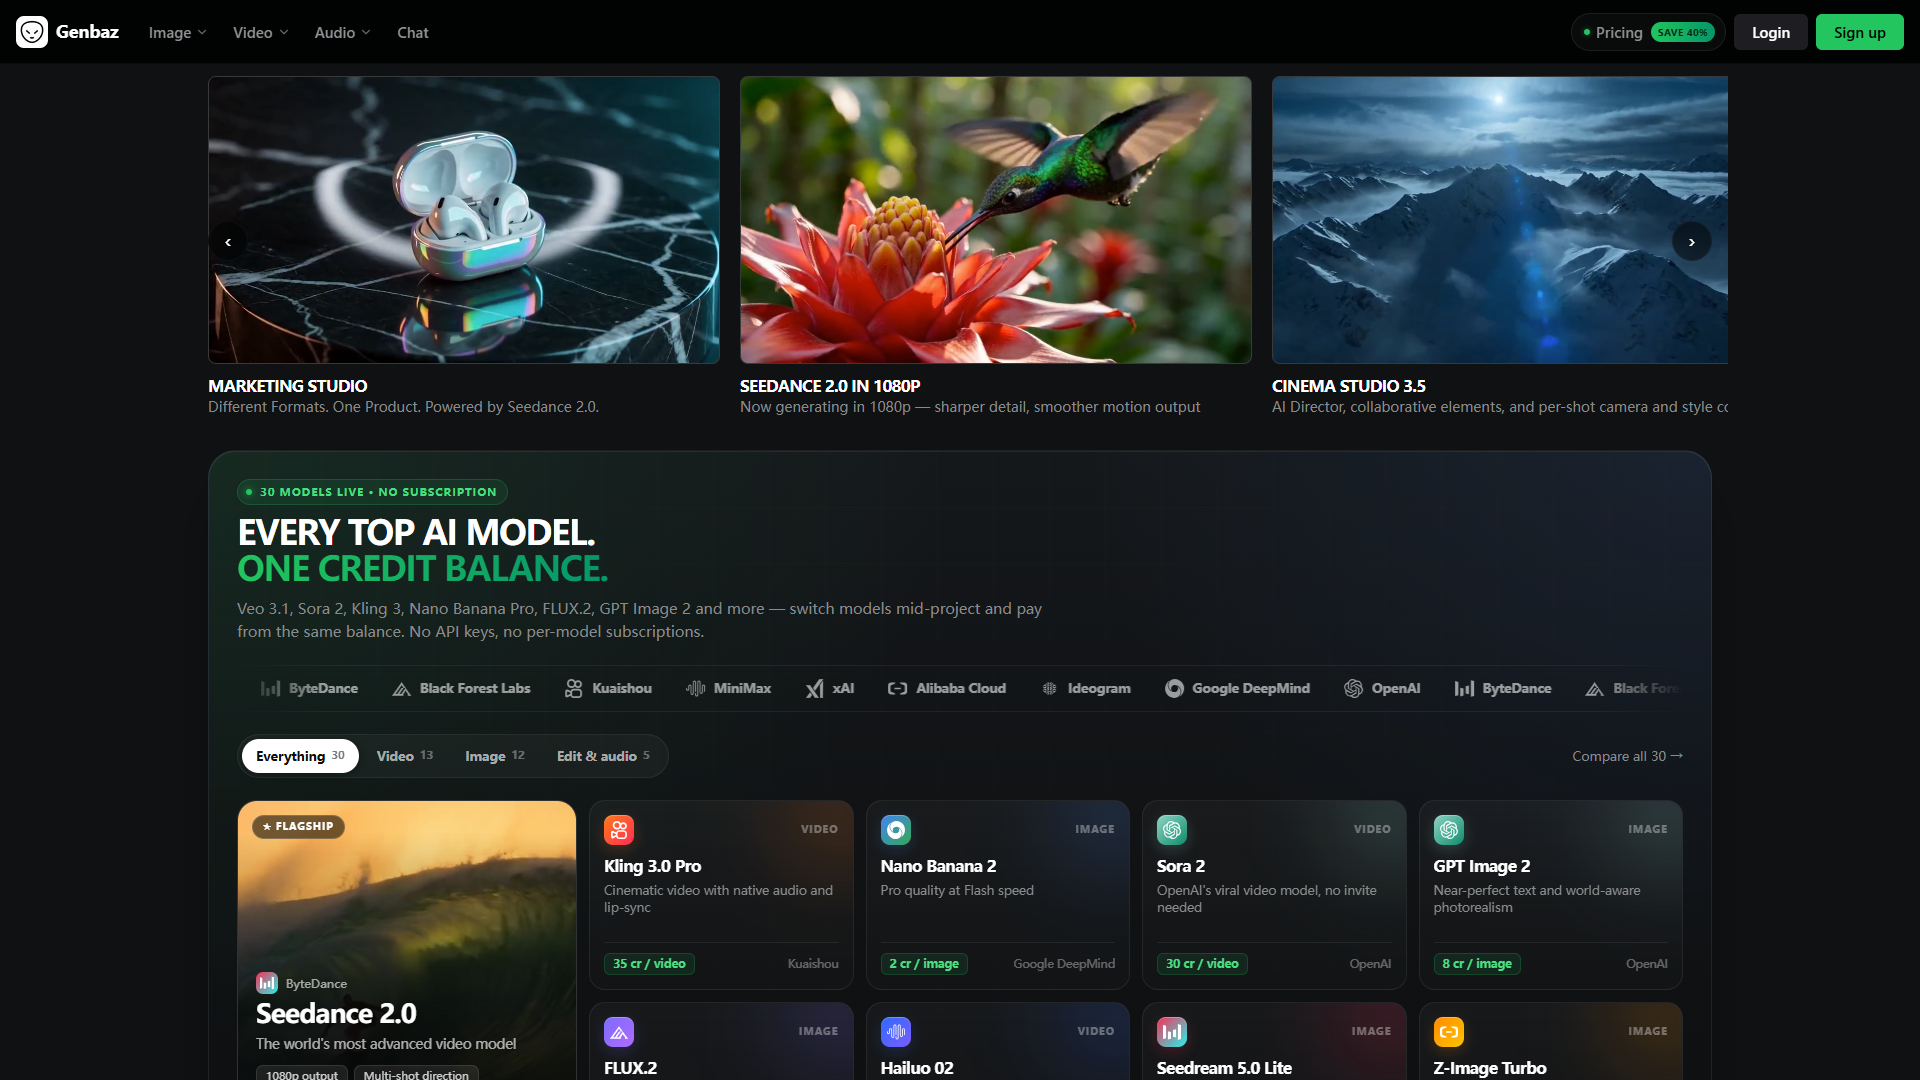
Task: Open the Seedance 2.0 flagship card
Action: tap(407, 940)
